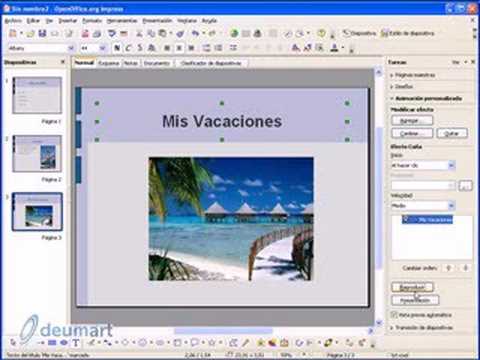The height and width of the screenshot is (360, 480).
Task: Select the Ellipse tool in drawing toolbar
Action: point(64,343)
